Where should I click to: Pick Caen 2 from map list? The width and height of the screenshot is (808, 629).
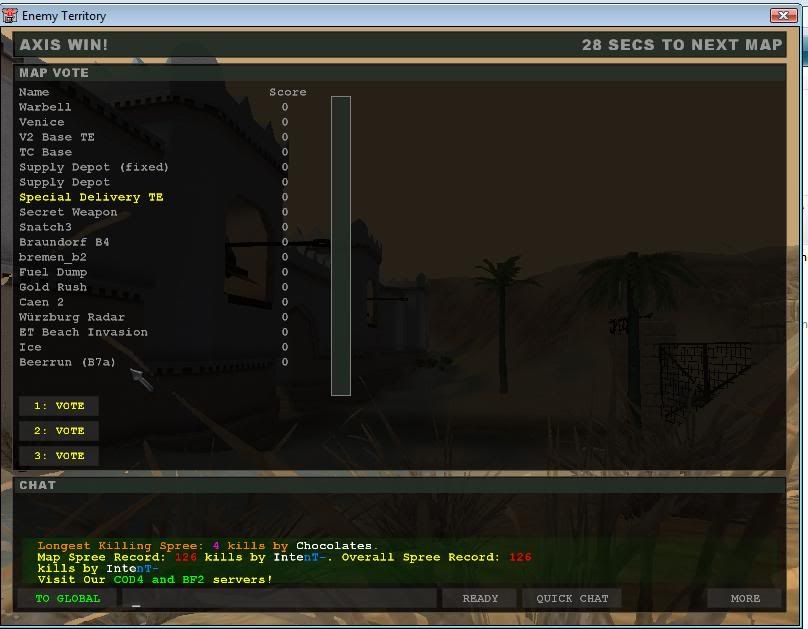(x=41, y=302)
